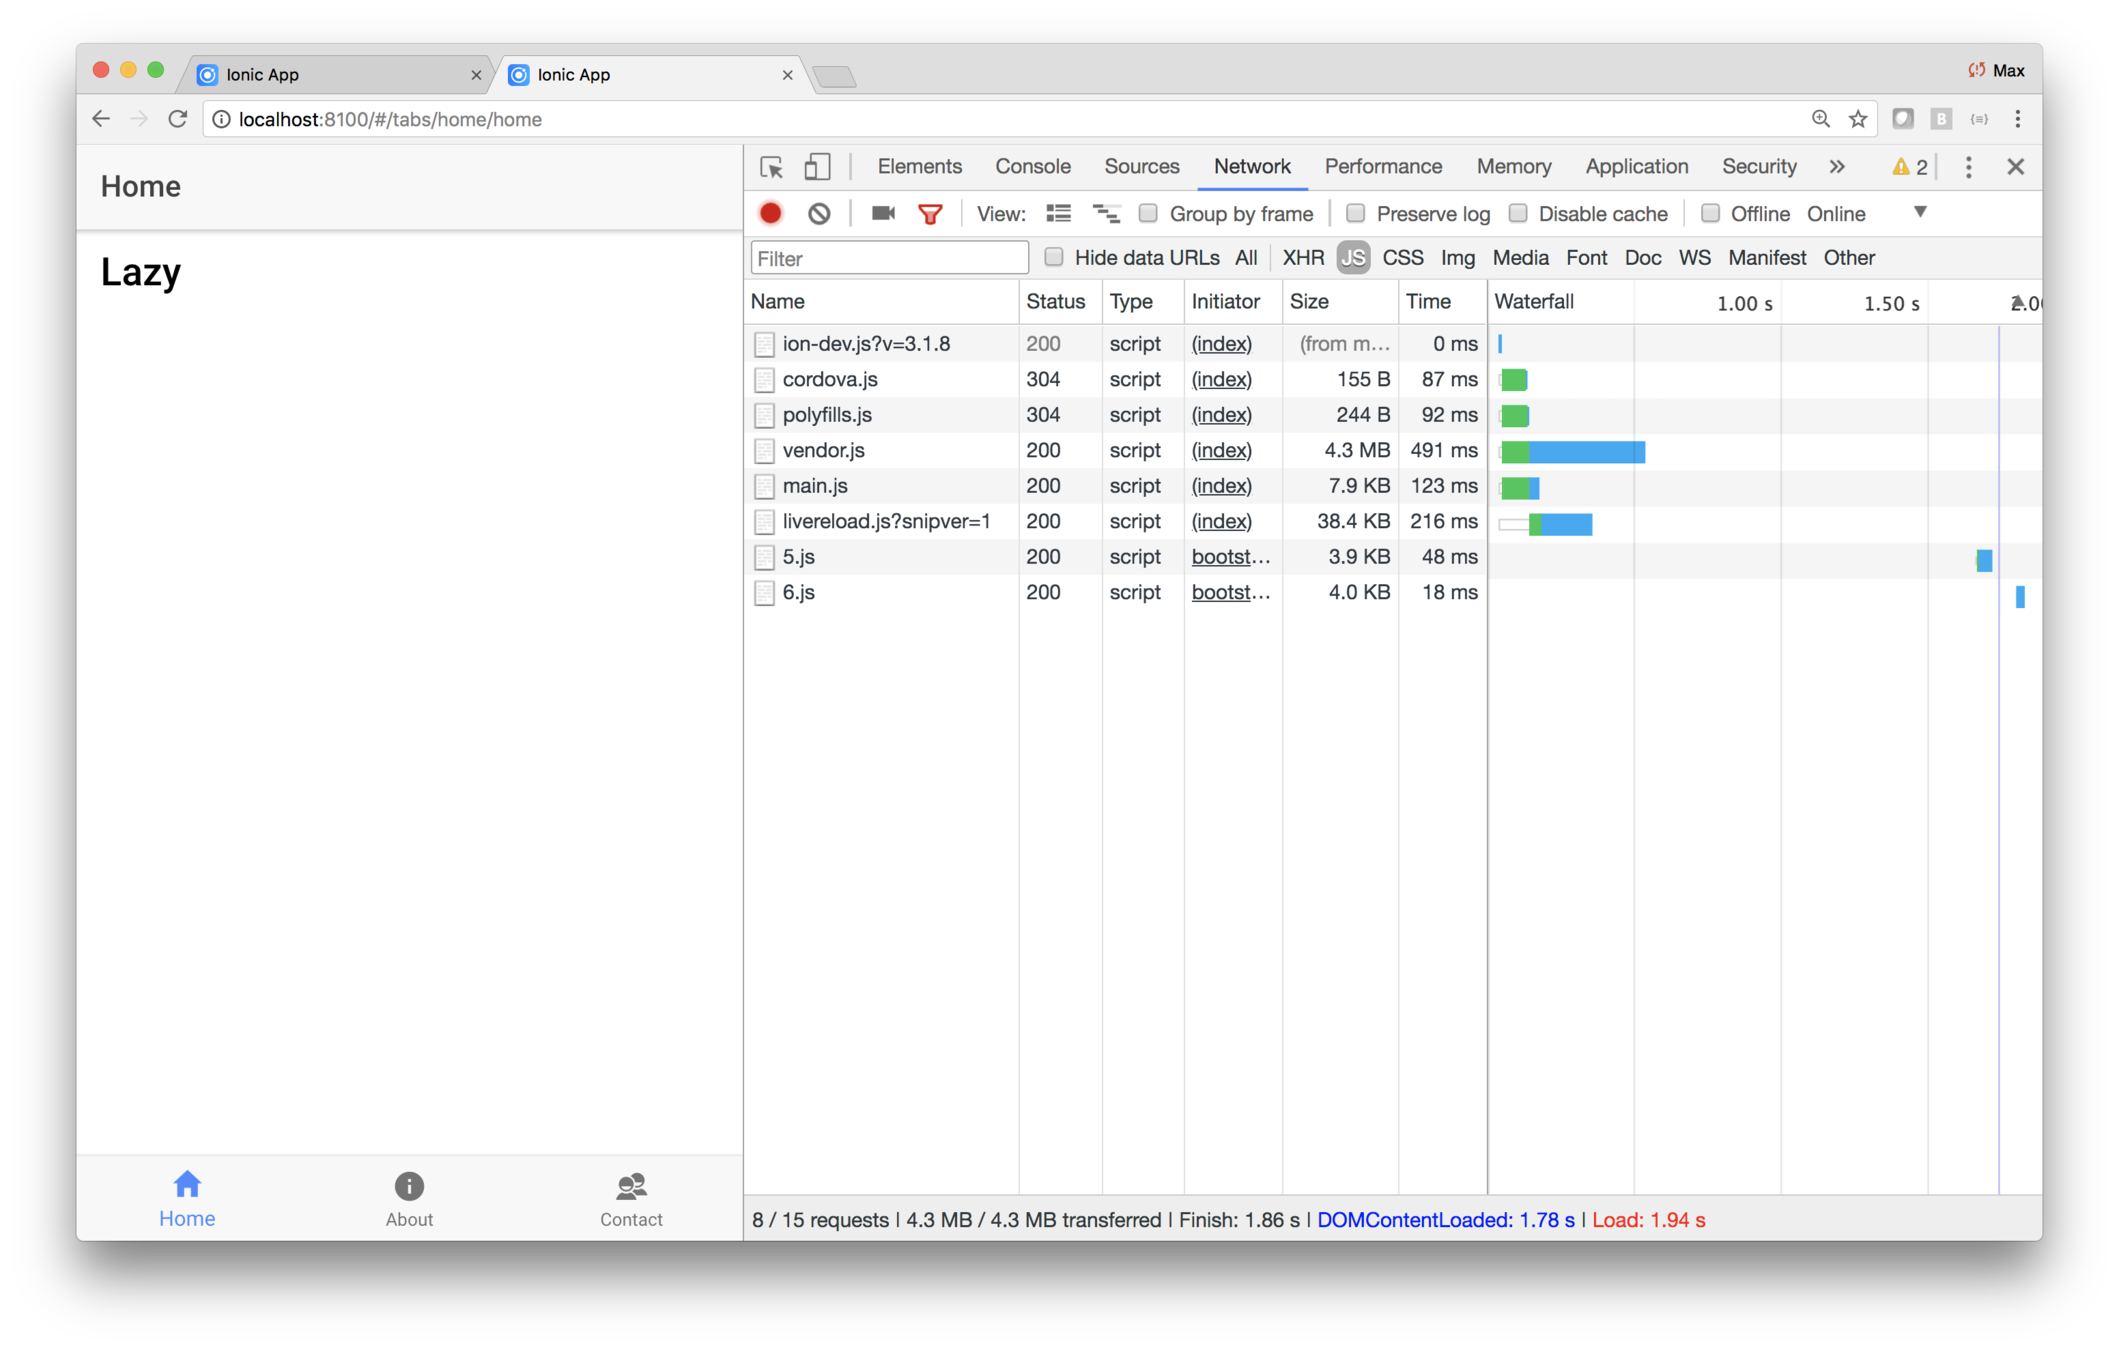Select the XHR filter type
Screen dimensions: 2119x1350
(1303, 258)
